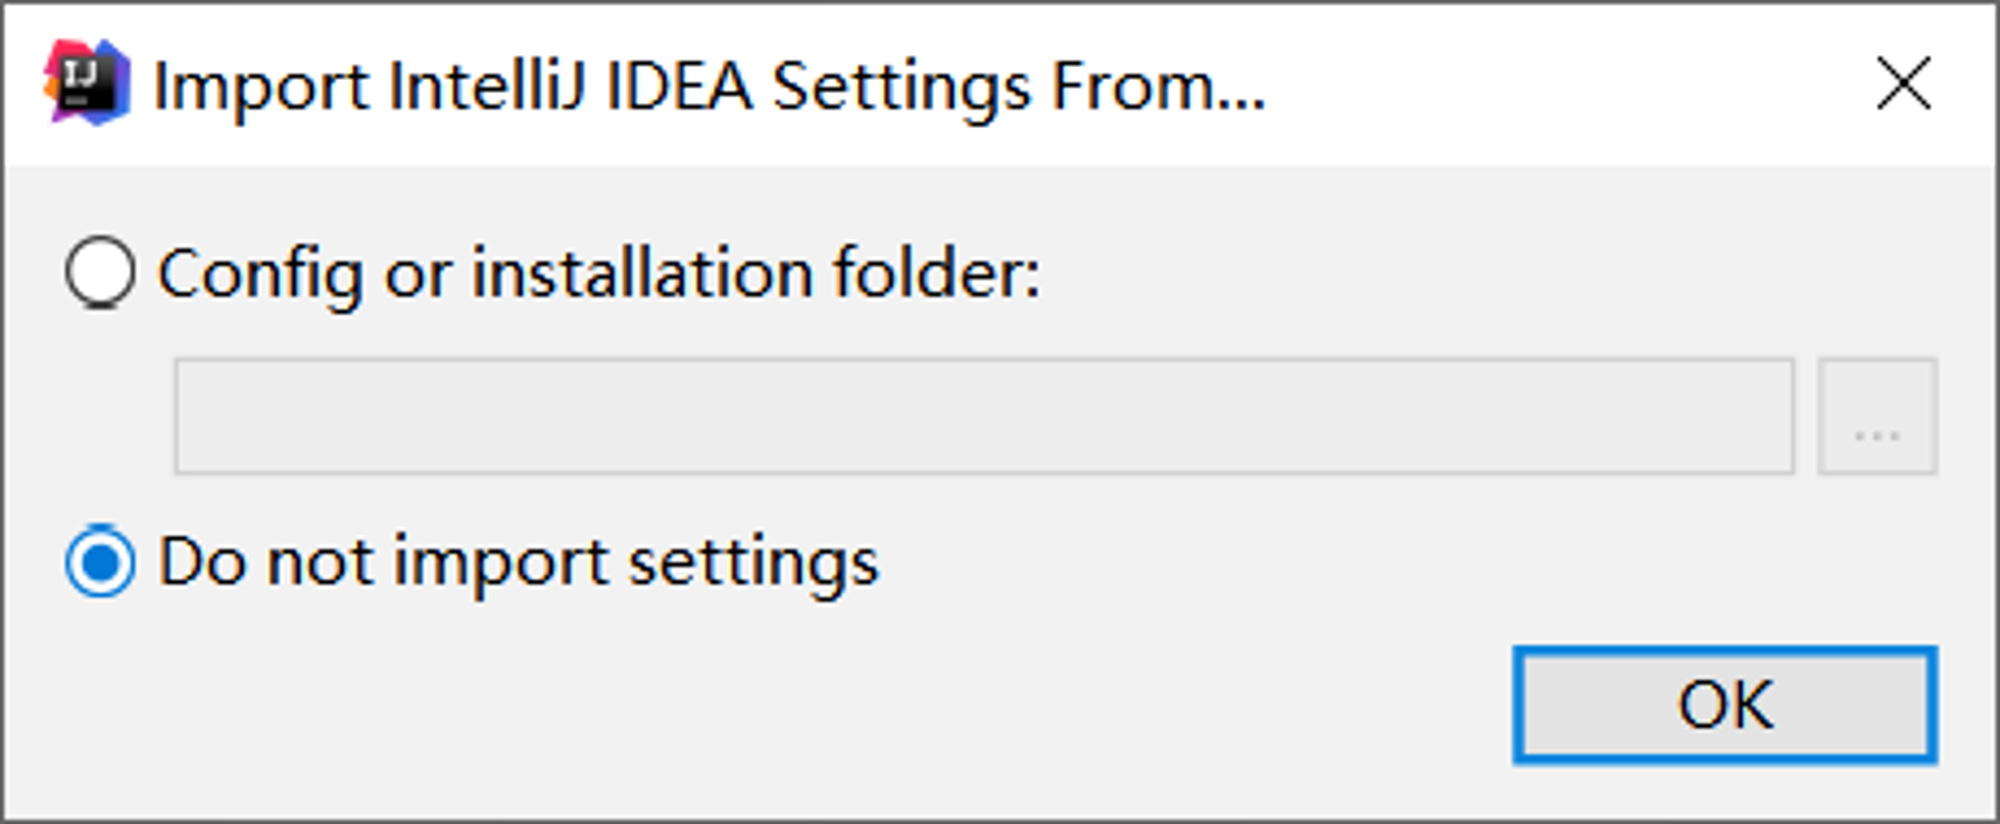Enable importing from a config folder
This screenshot has width=2000, height=824.
pos(100,272)
